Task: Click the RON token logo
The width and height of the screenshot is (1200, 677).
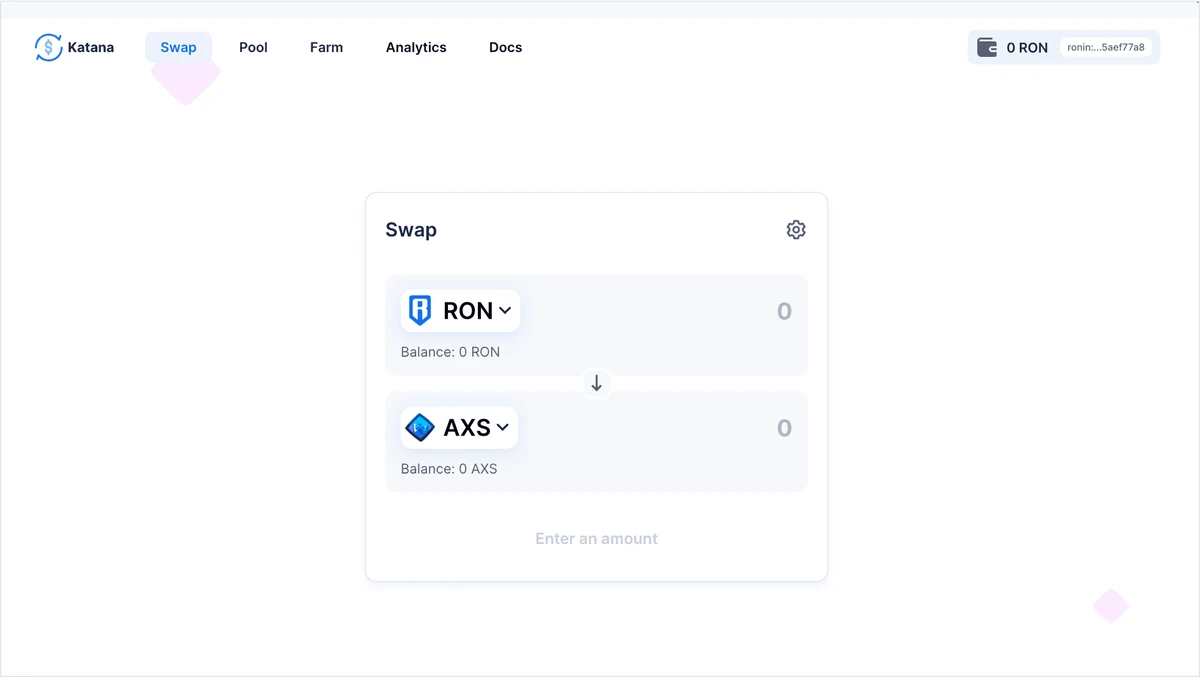Action: click(420, 311)
